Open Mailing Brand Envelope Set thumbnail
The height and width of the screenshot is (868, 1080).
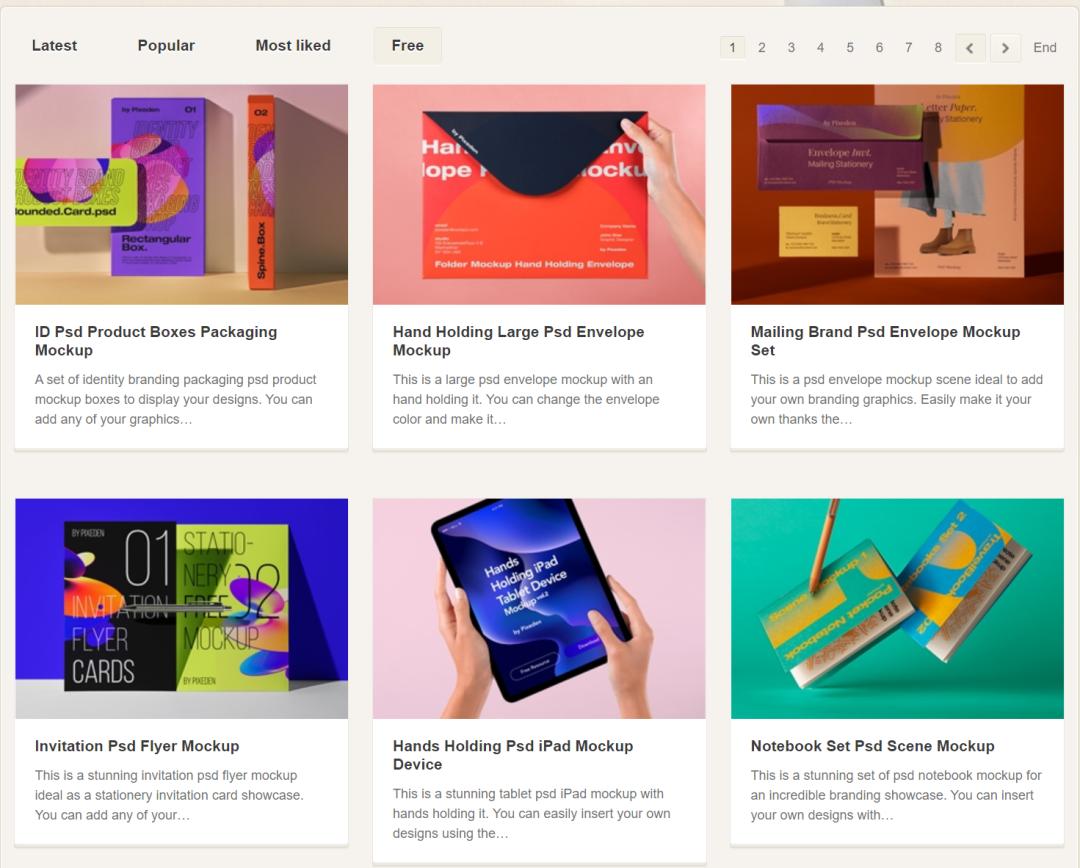897,194
